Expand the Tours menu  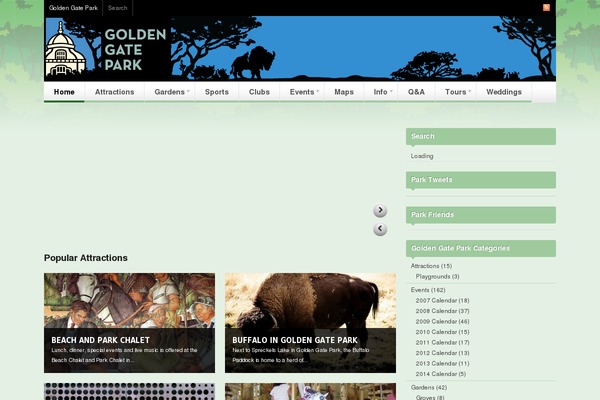pos(456,92)
